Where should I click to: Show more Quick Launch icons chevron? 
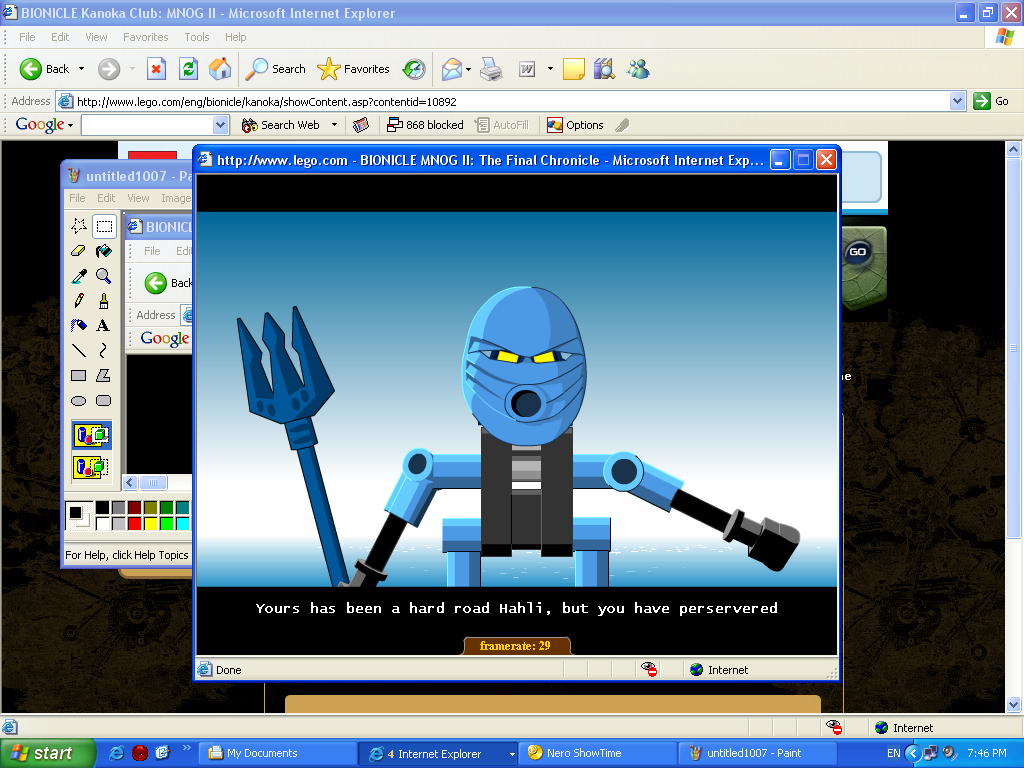[x=186, y=748]
